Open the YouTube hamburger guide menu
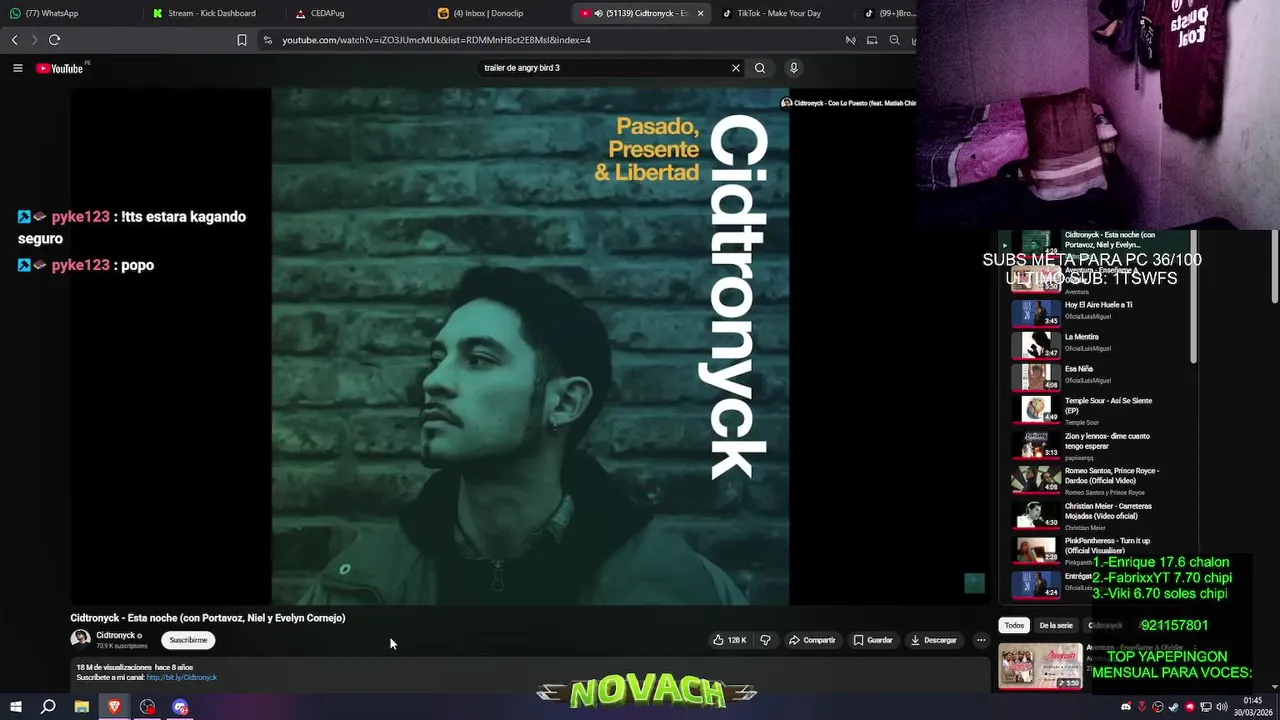 point(17,68)
